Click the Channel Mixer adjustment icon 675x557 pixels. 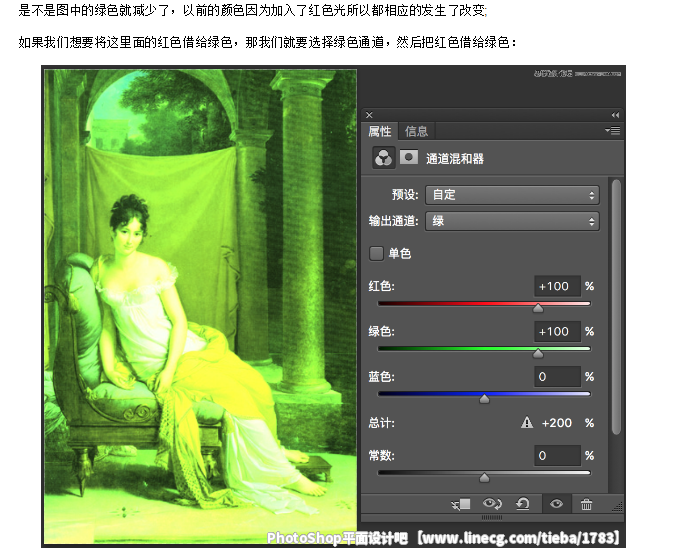(383, 158)
